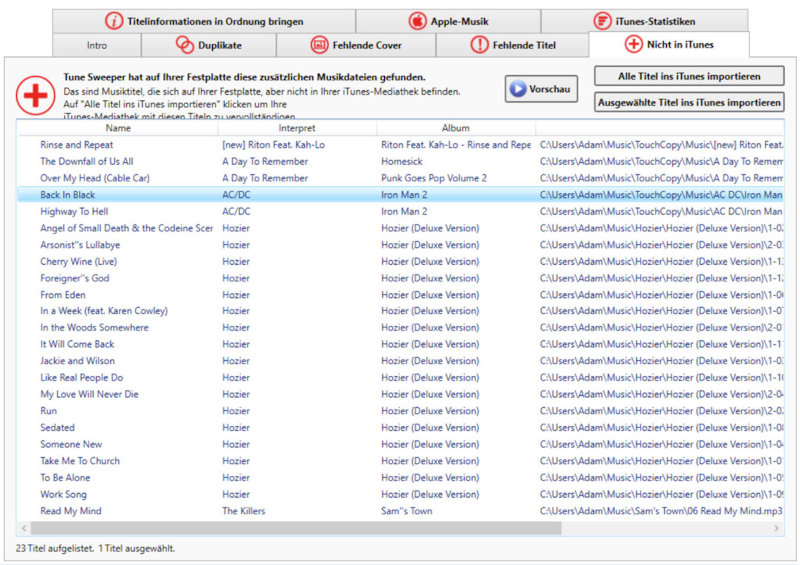Click the Fehlende Titel exclamation icon
This screenshot has width=800, height=565.
(x=479, y=45)
